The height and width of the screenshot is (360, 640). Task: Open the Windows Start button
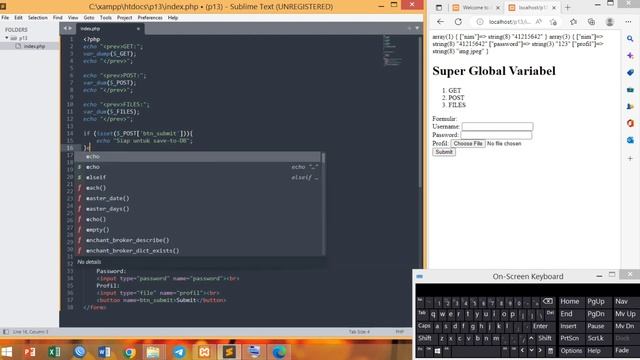[7, 352]
